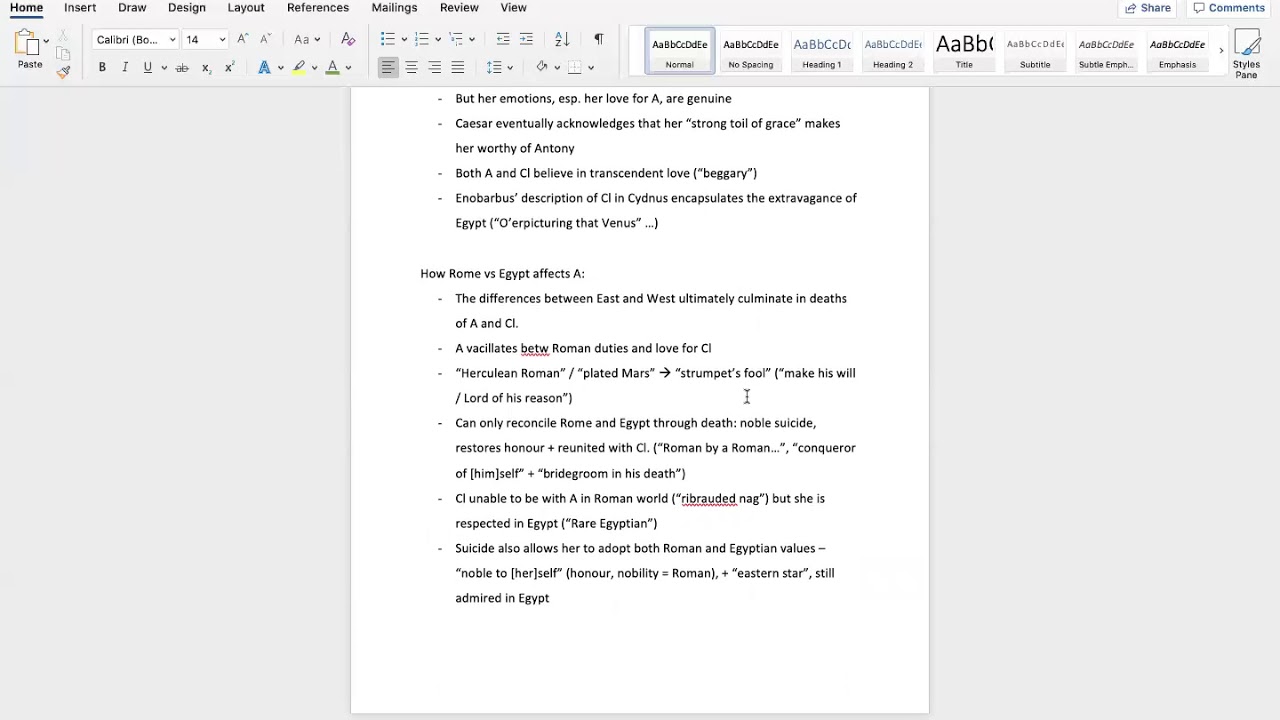Apply numbered list formatting

[x=421, y=39]
